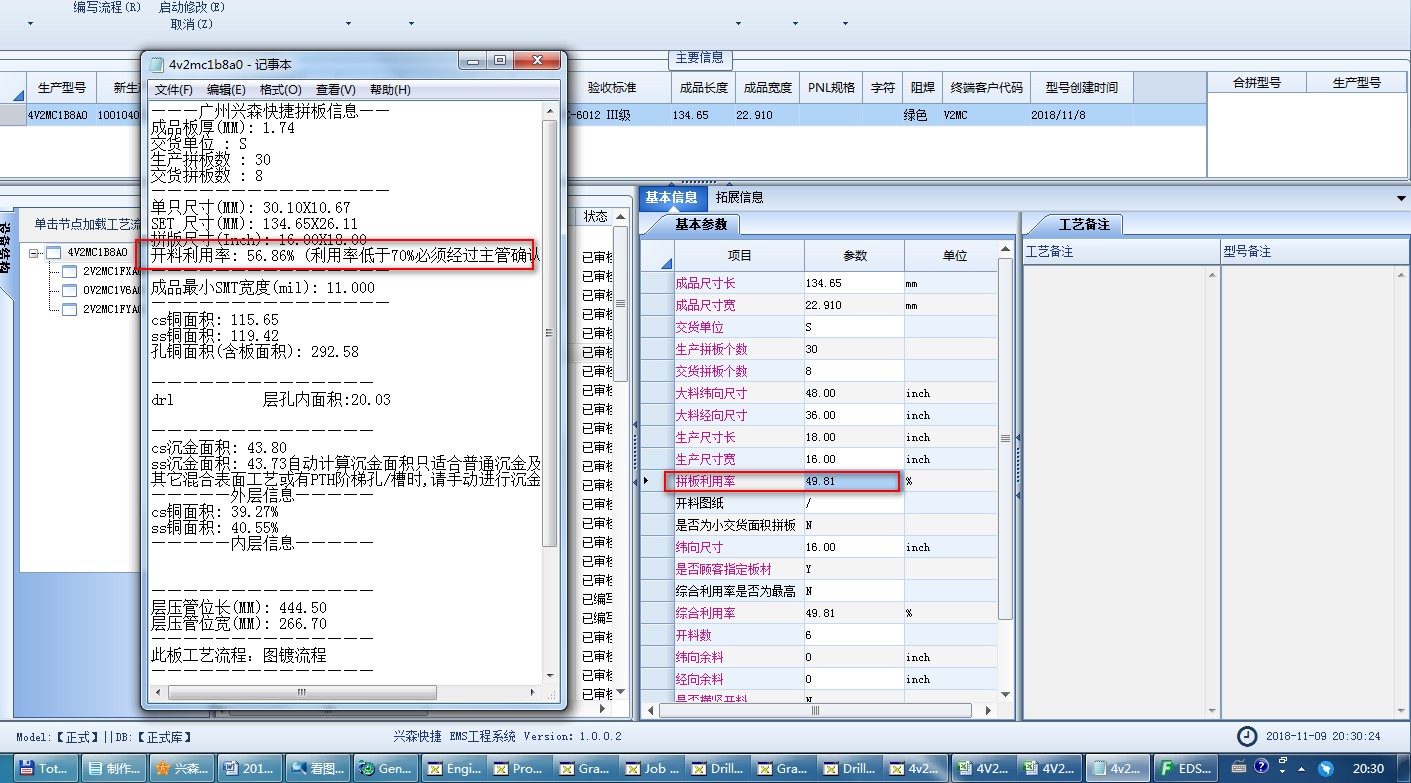
Task: Click the 取消(Z) toolbar button
Action: point(191,23)
